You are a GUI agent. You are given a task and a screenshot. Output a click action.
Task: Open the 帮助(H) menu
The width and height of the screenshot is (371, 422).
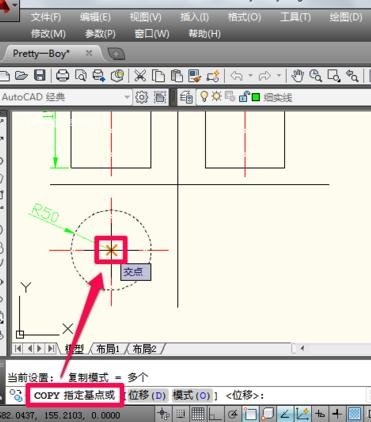205,34
